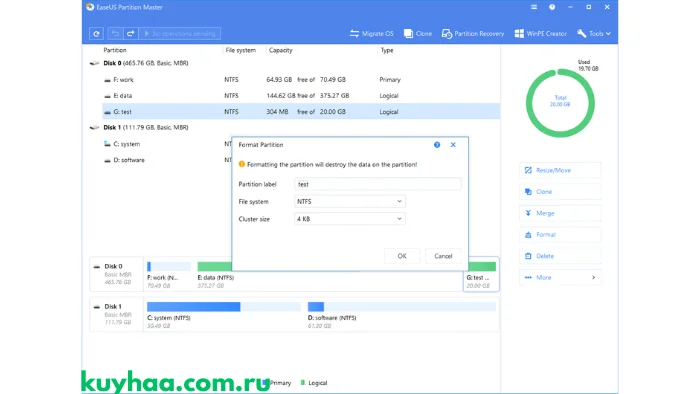
Task: Collapse the Disk 1 tree header
Action: click(x=139, y=127)
